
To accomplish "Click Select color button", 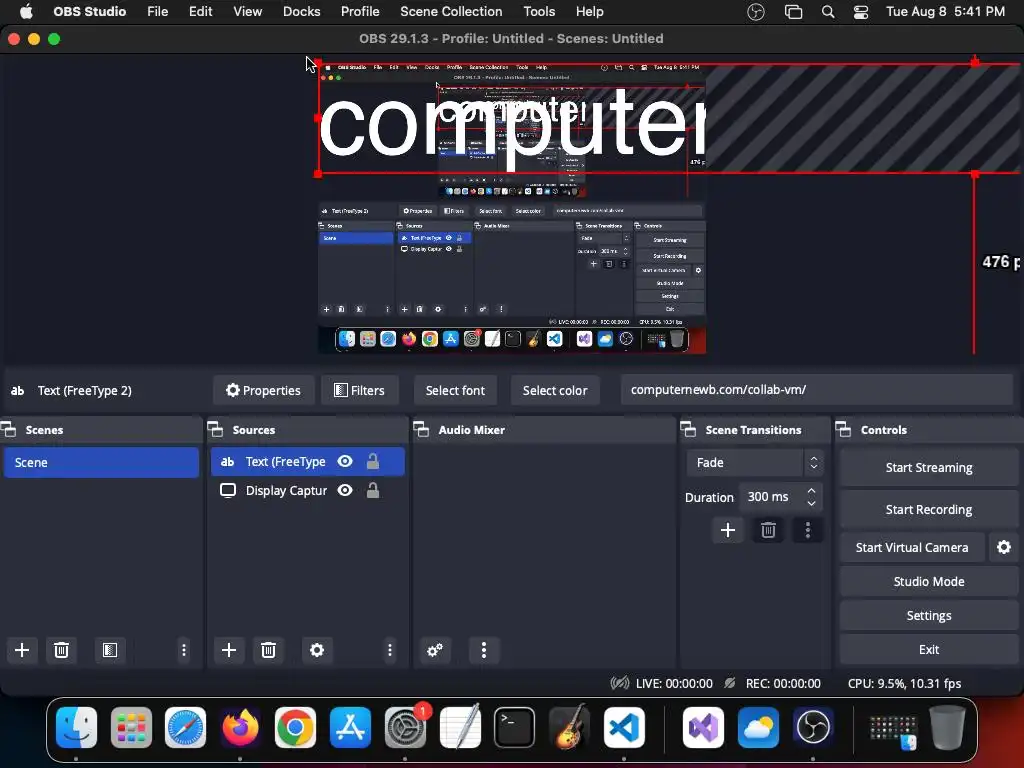I will click(554, 391).
